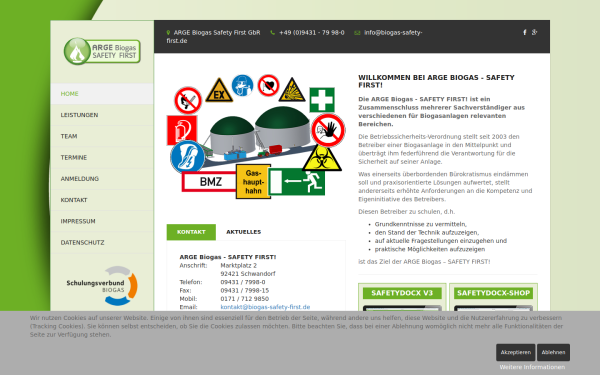The image size is (600, 375).
Task: Open the TERMINE menu item
Action: point(102,158)
